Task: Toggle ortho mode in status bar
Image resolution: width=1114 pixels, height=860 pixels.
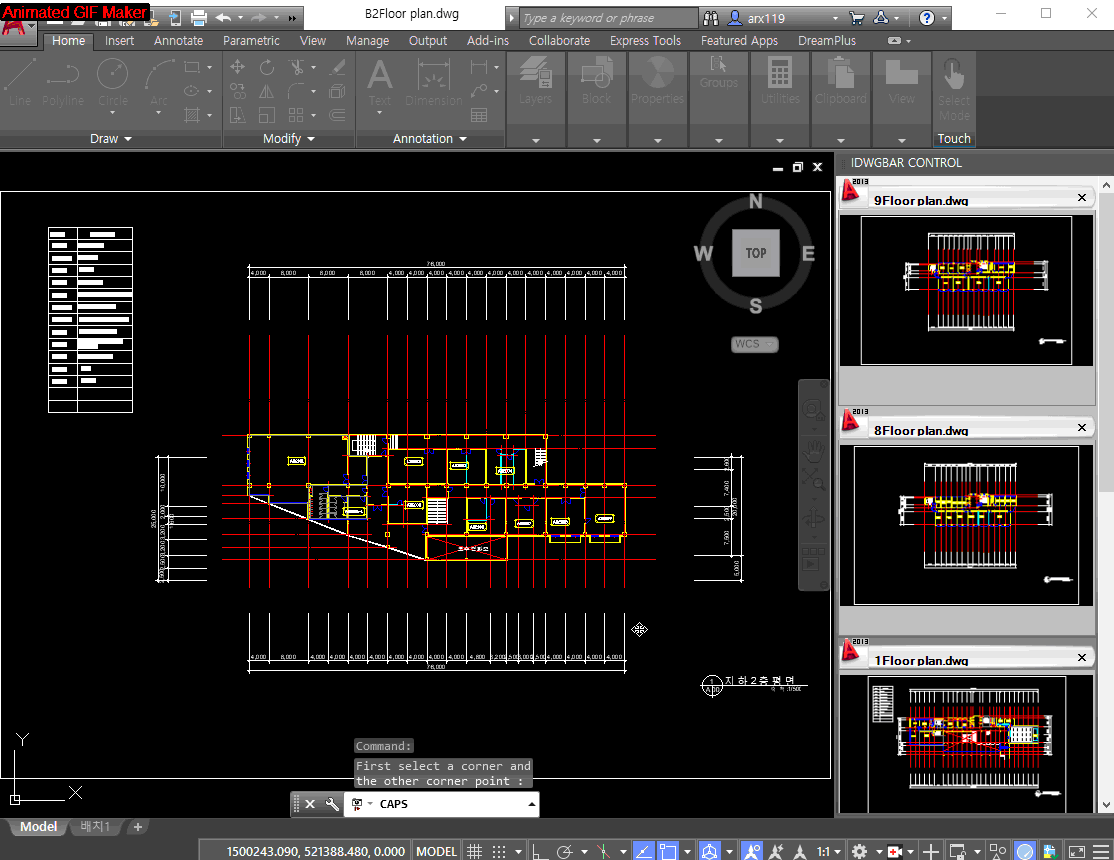Action: (539, 851)
